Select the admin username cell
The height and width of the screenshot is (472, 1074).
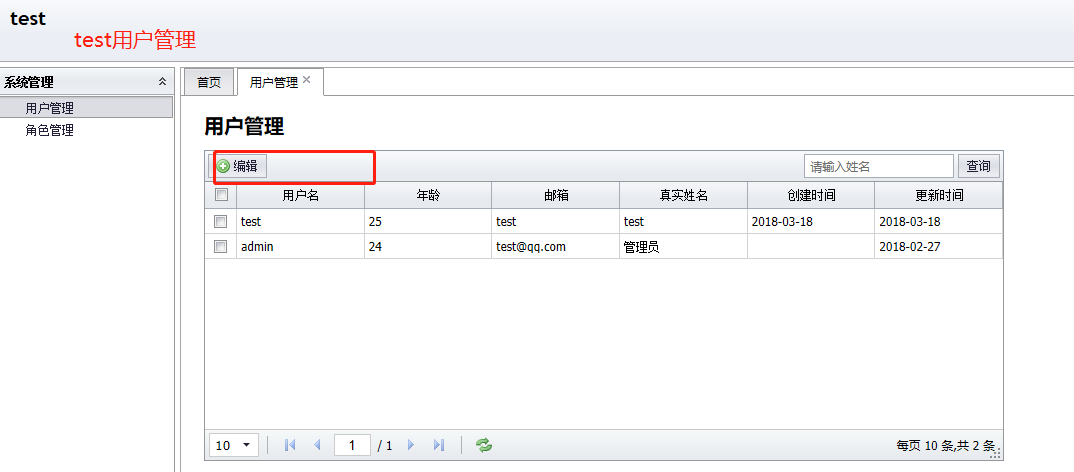pyautogui.click(x=301, y=247)
